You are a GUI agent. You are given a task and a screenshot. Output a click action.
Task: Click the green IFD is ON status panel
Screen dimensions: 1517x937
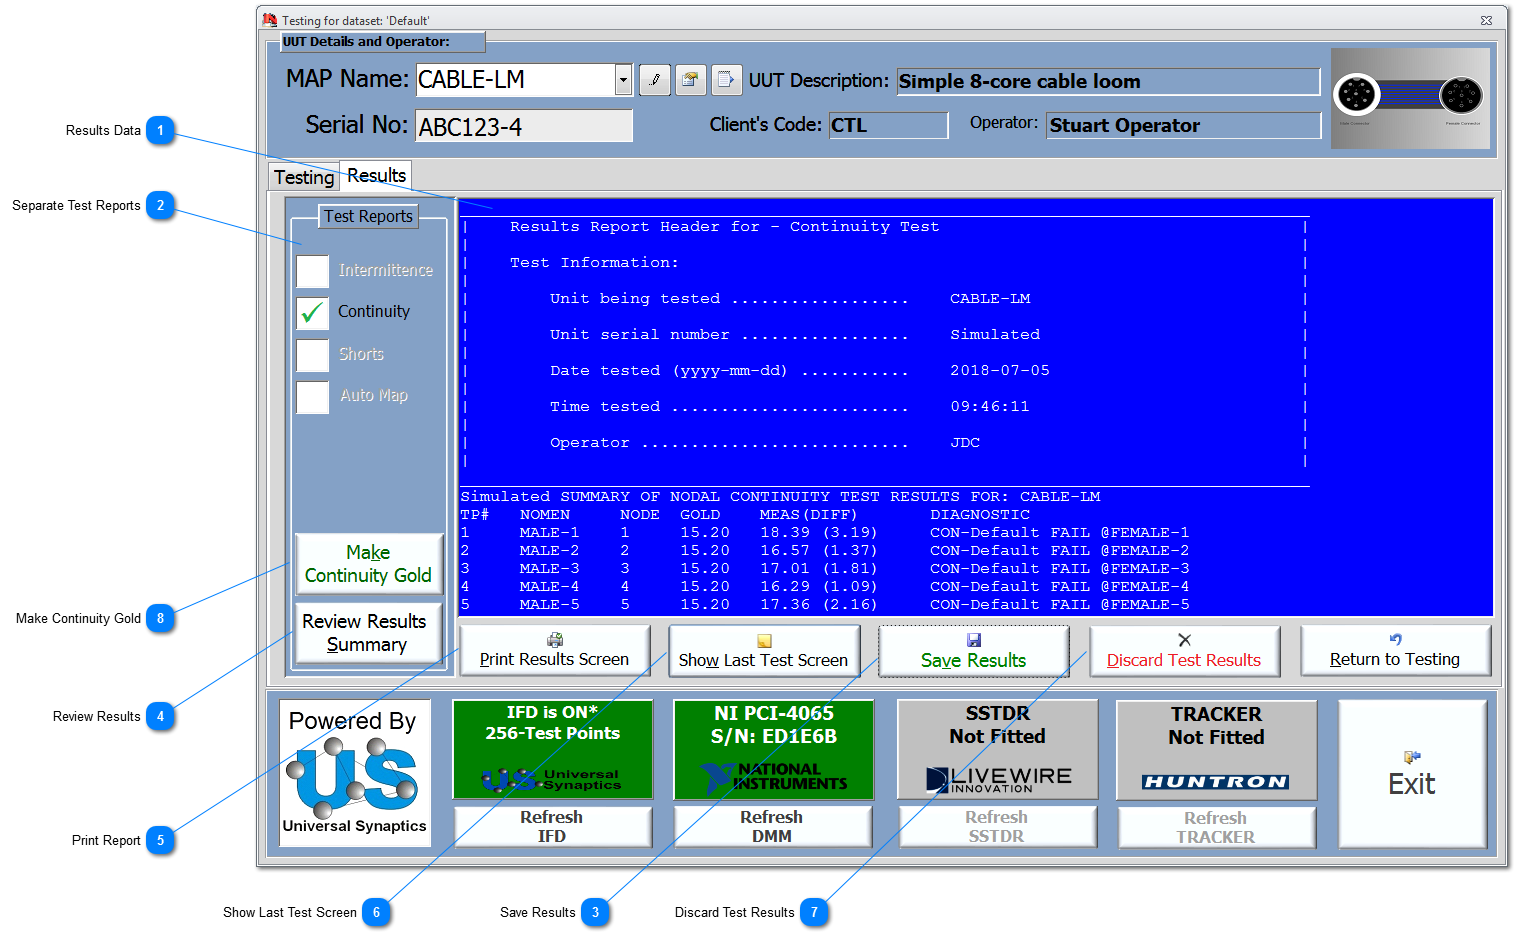click(x=552, y=749)
